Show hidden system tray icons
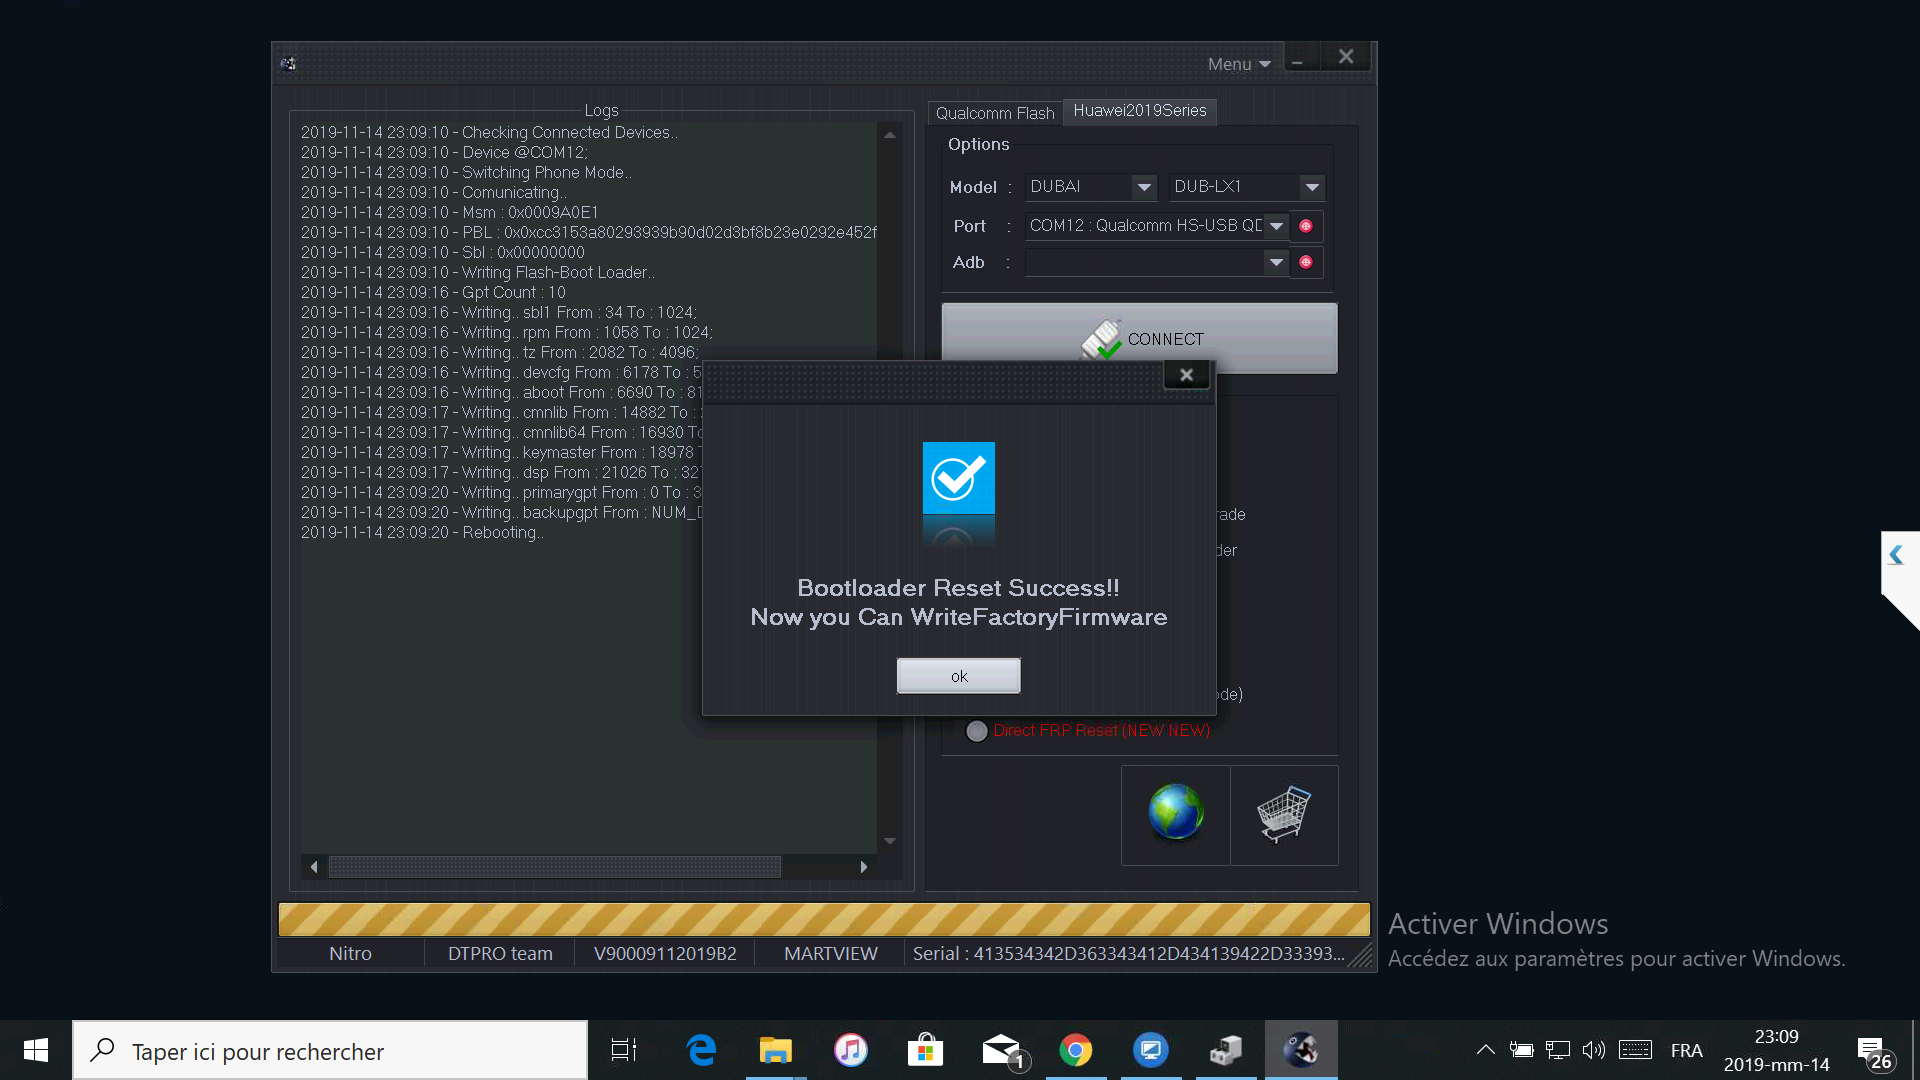 point(1485,1050)
